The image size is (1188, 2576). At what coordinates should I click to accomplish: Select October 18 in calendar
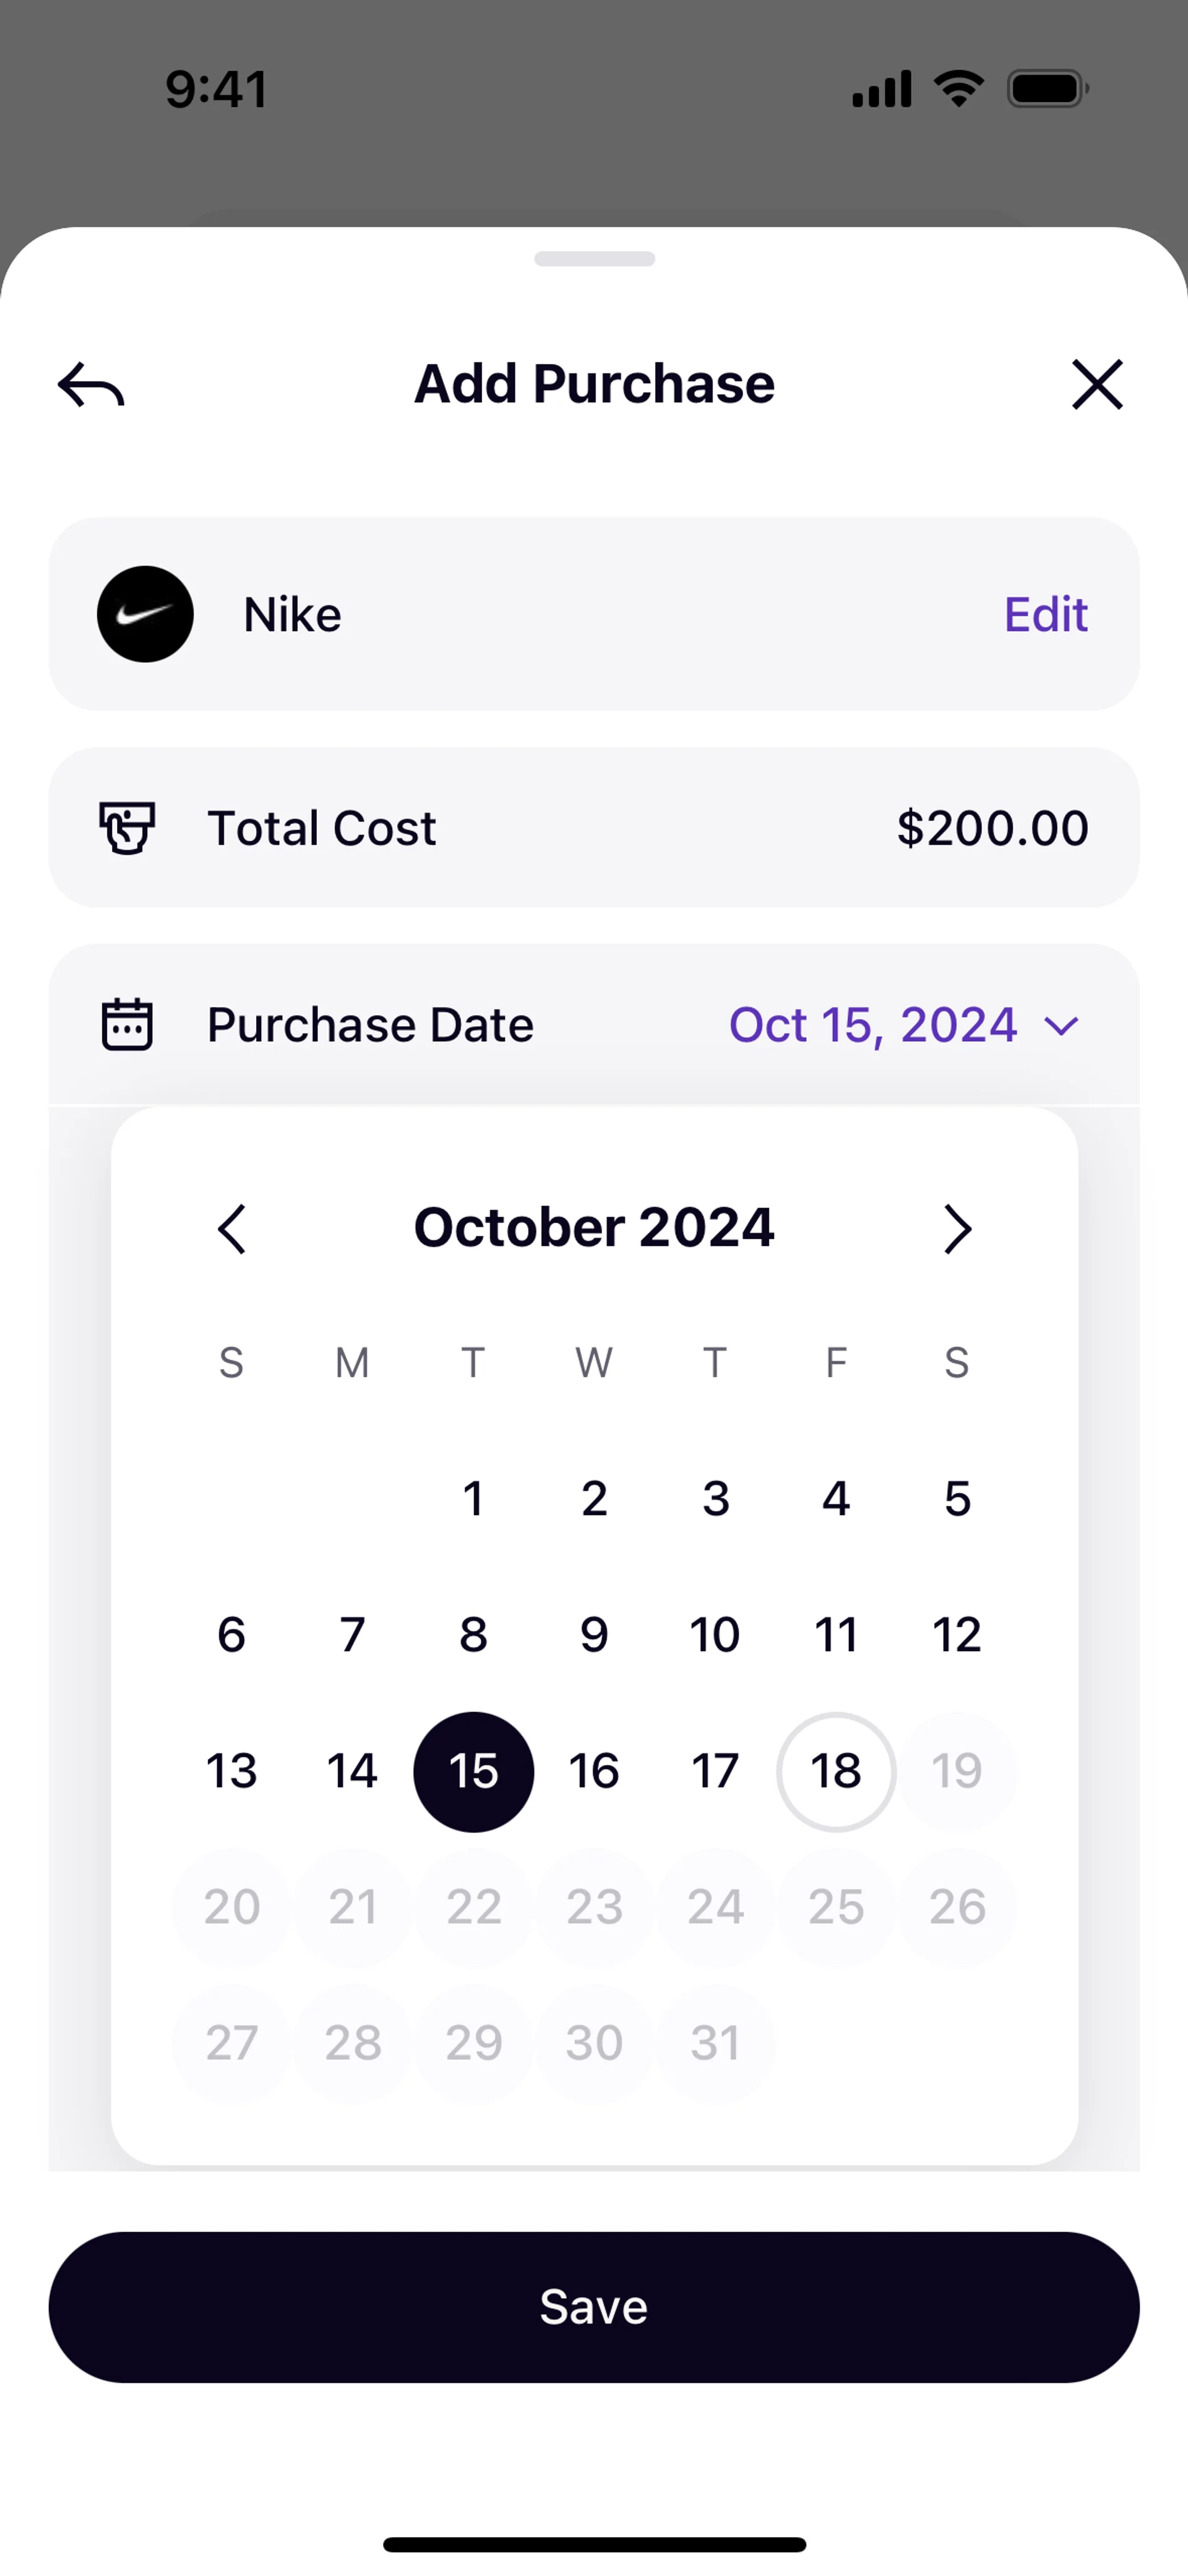(x=836, y=1772)
